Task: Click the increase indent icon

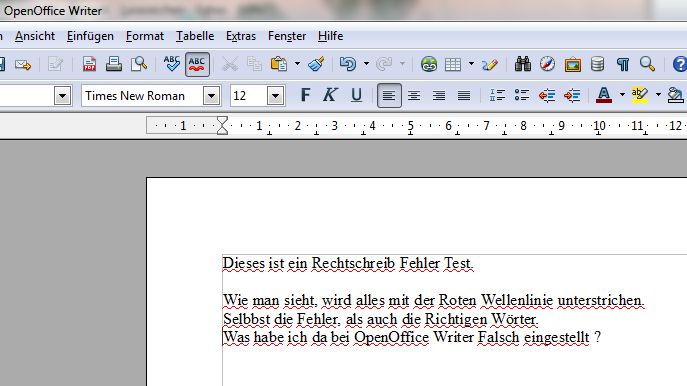Action: coord(572,95)
